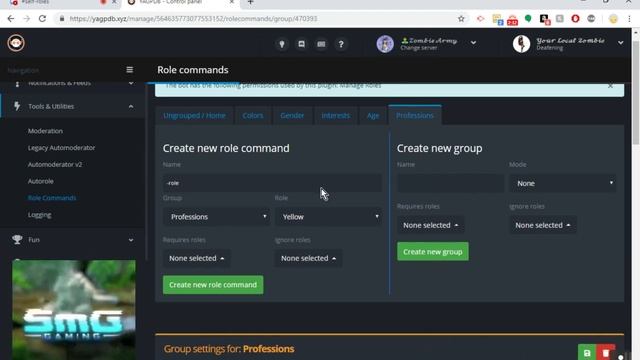Open Requires roles selector for role command
The width and height of the screenshot is (640, 360).
click(x=197, y=258)
